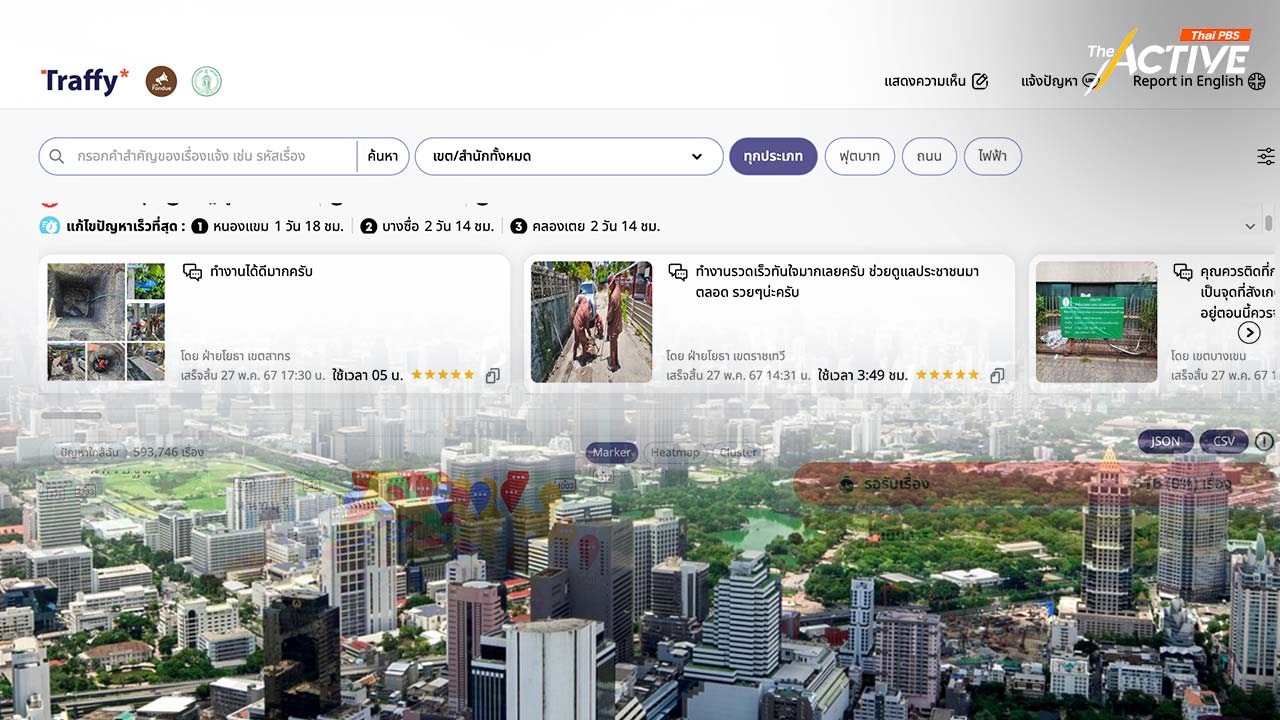Expand the fastest-resolution ranking chevron
The image size is (1280, 720).
point(1250,227)
